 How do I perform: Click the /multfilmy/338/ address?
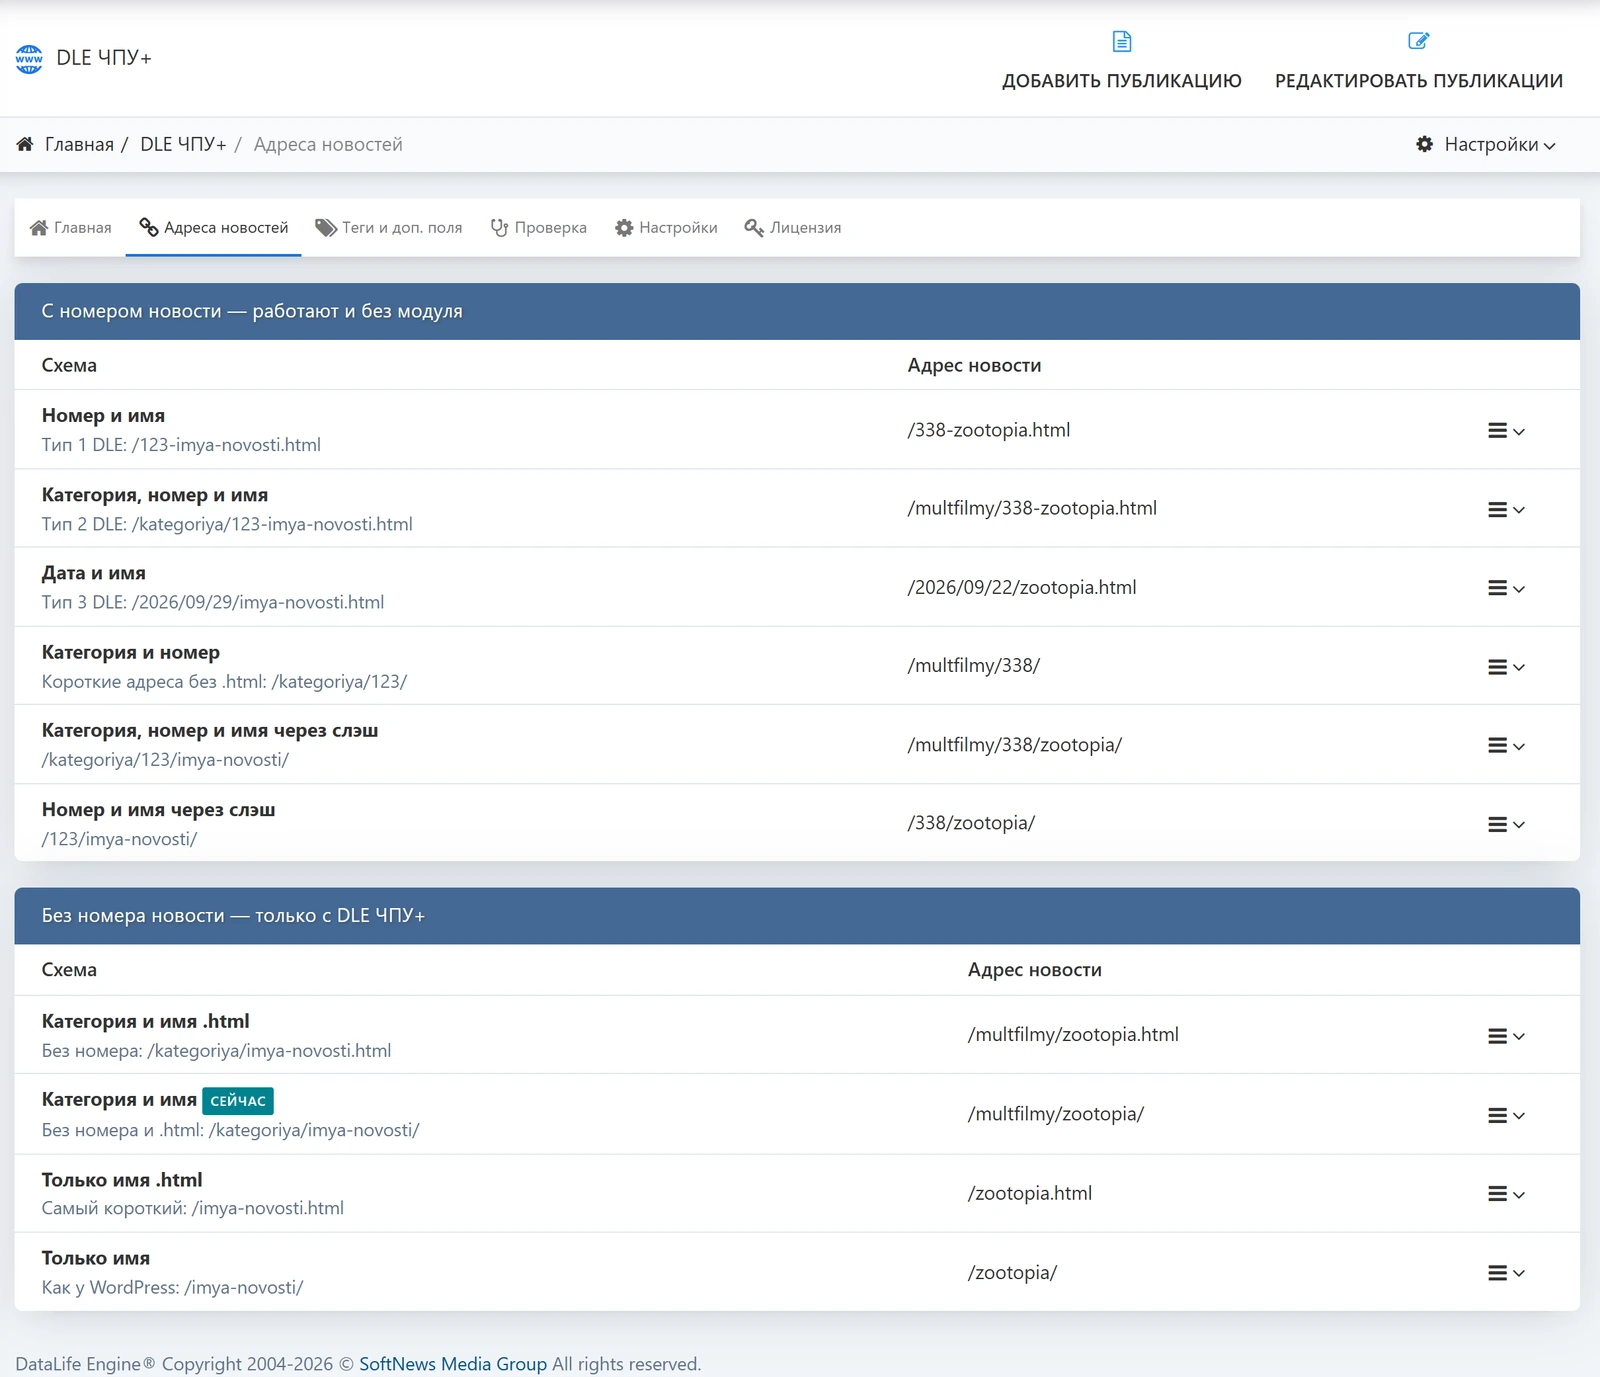[973, 665]
